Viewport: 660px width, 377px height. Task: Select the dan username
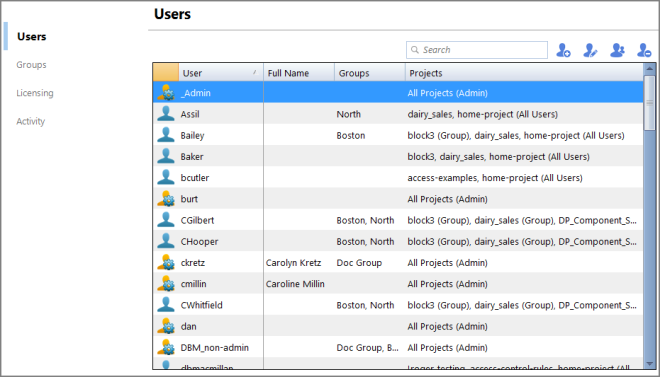[x=189, y=327]
